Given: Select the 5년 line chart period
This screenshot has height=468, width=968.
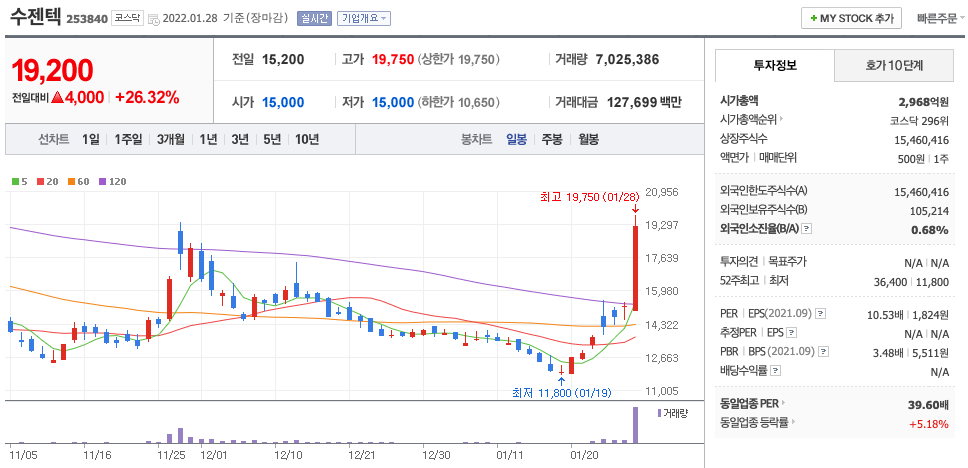Looking at the screenshot, I should [x=272, y=140].
